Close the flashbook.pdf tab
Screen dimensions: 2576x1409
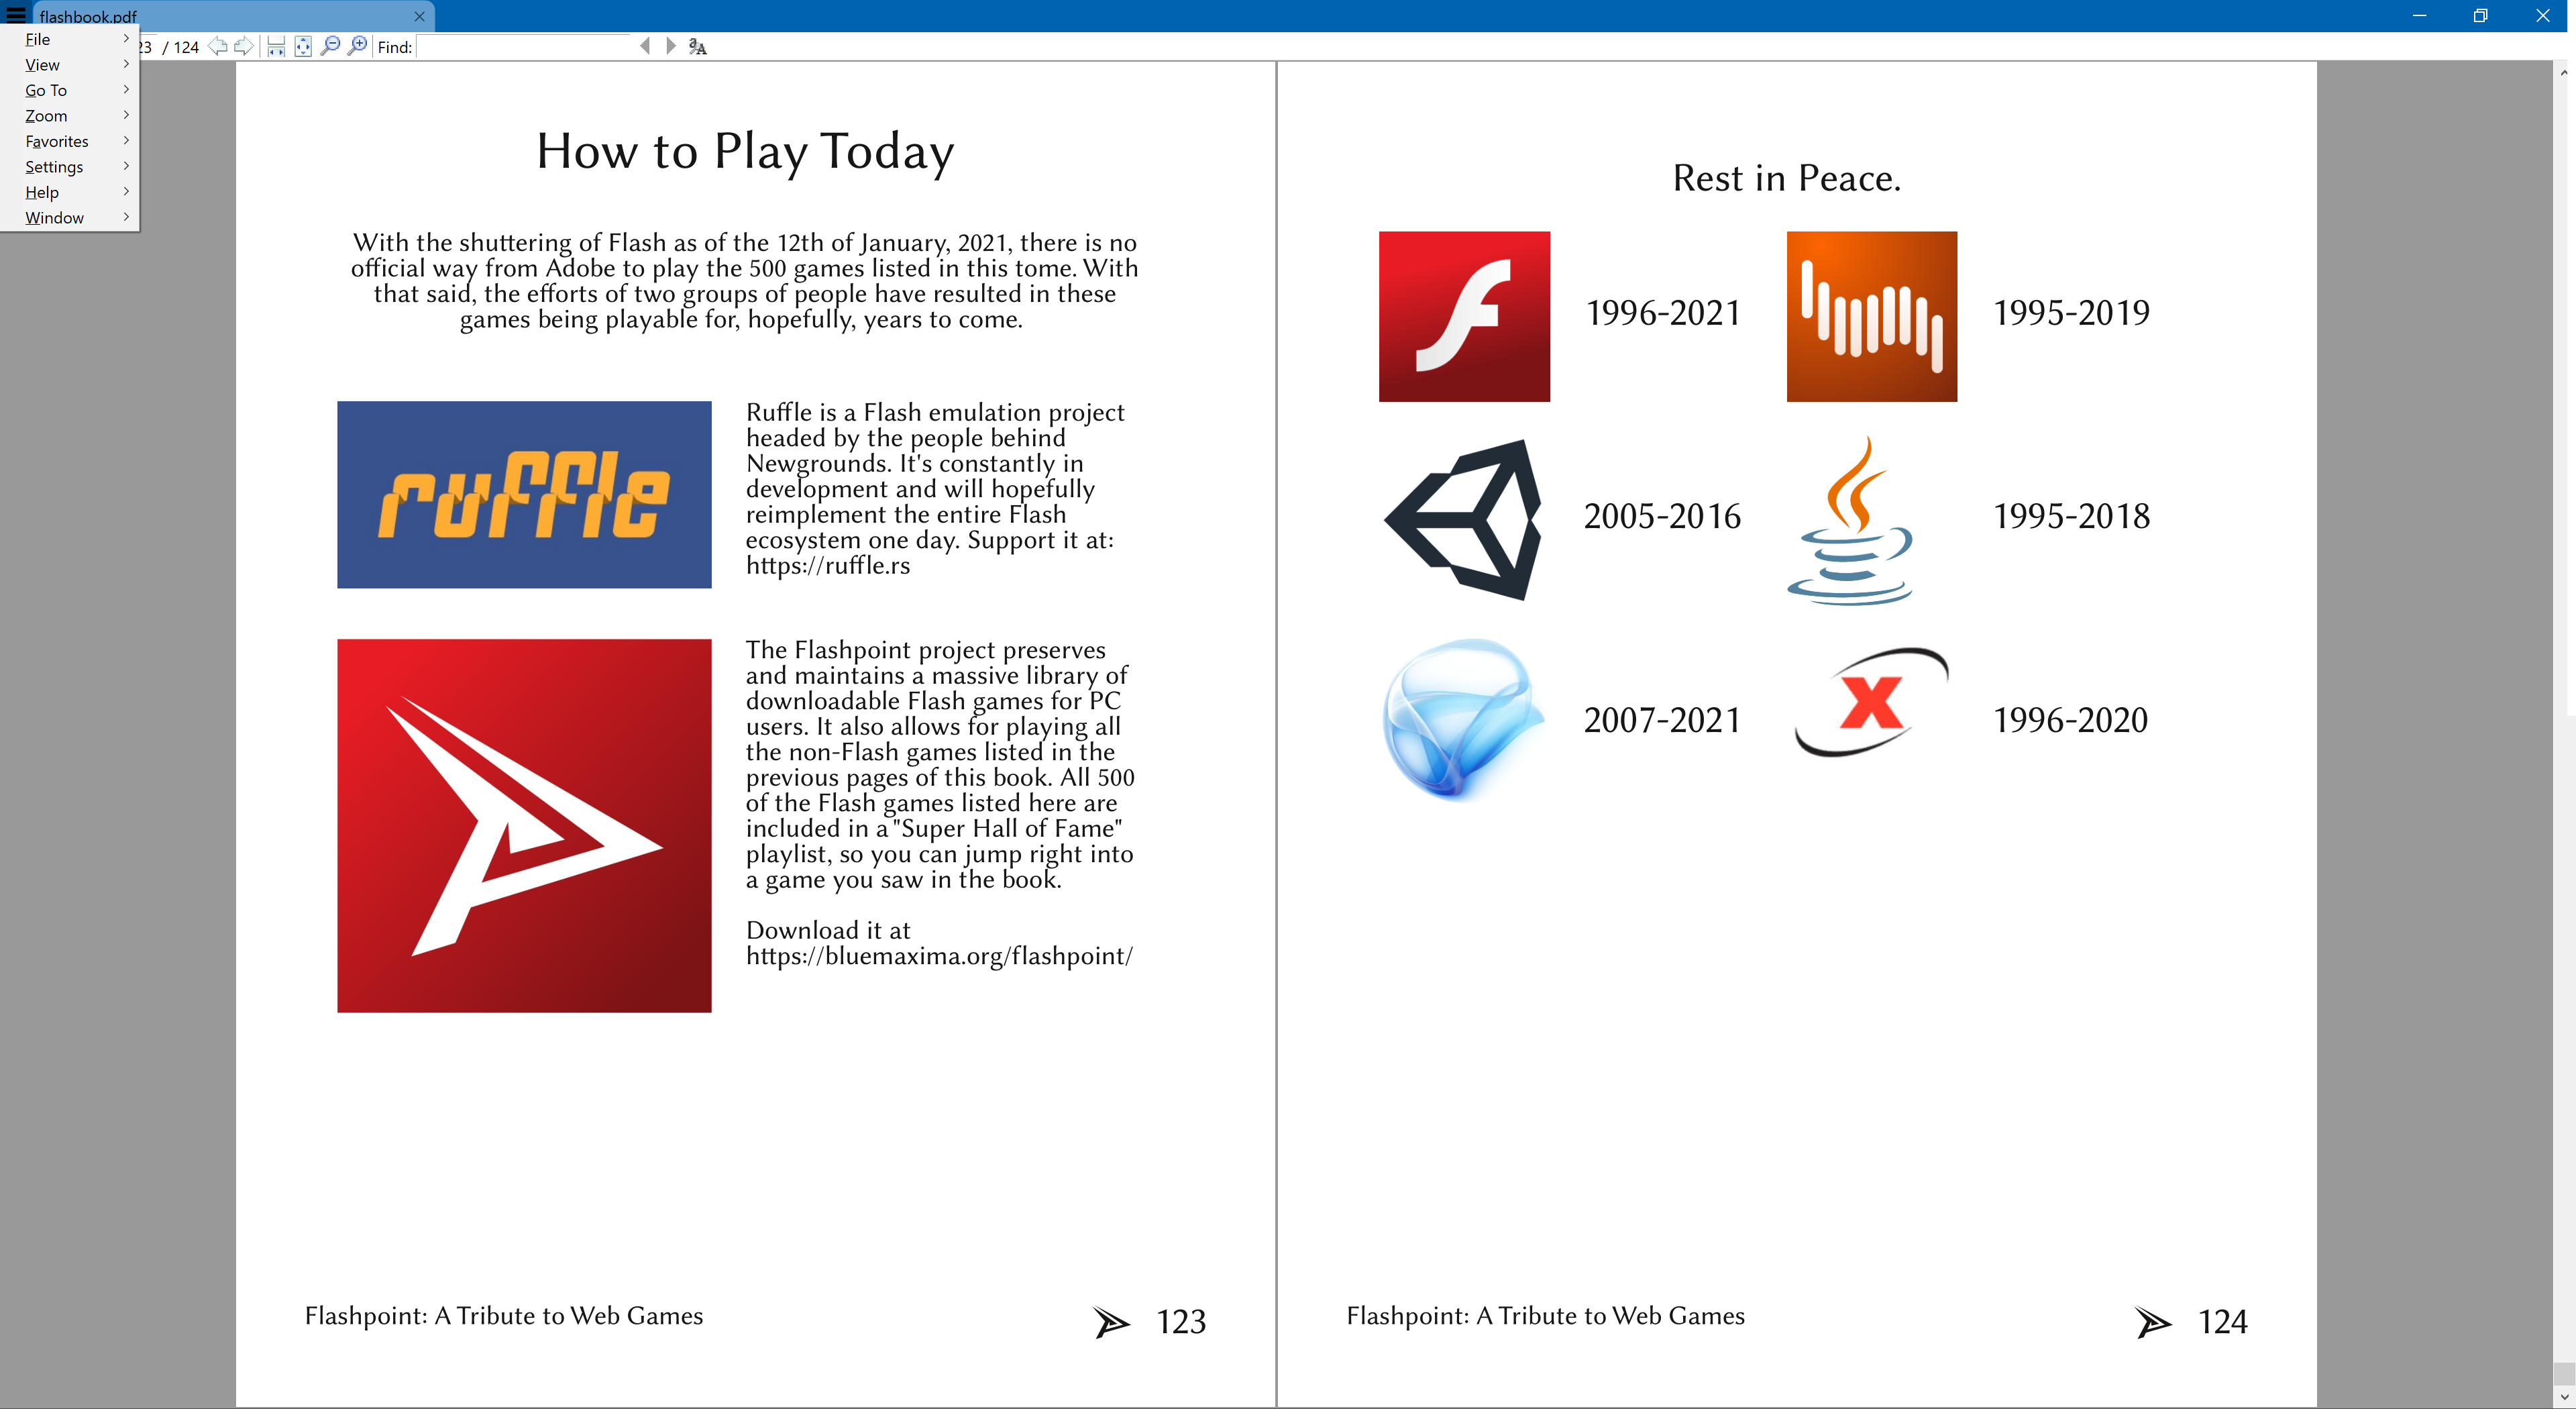click(x=419, y=16)
